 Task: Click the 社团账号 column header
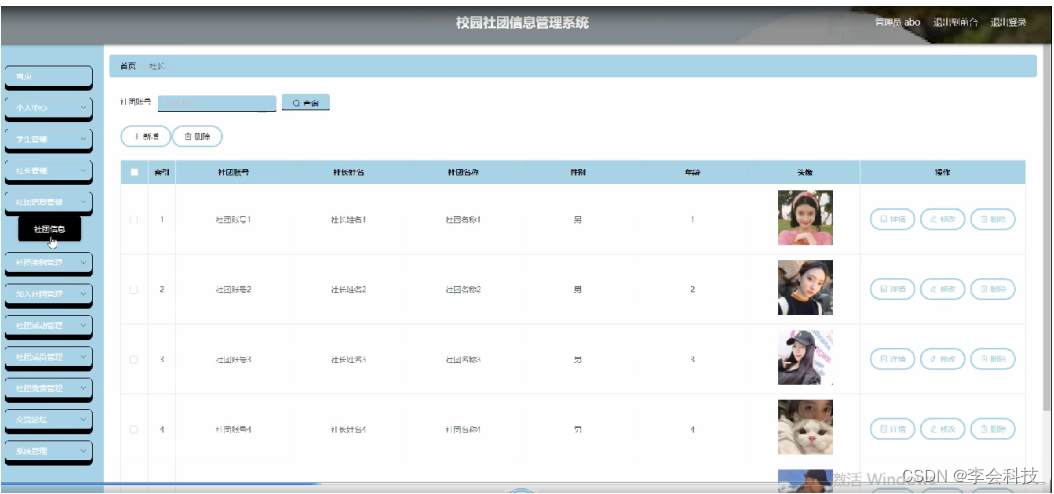pos(233,173)
